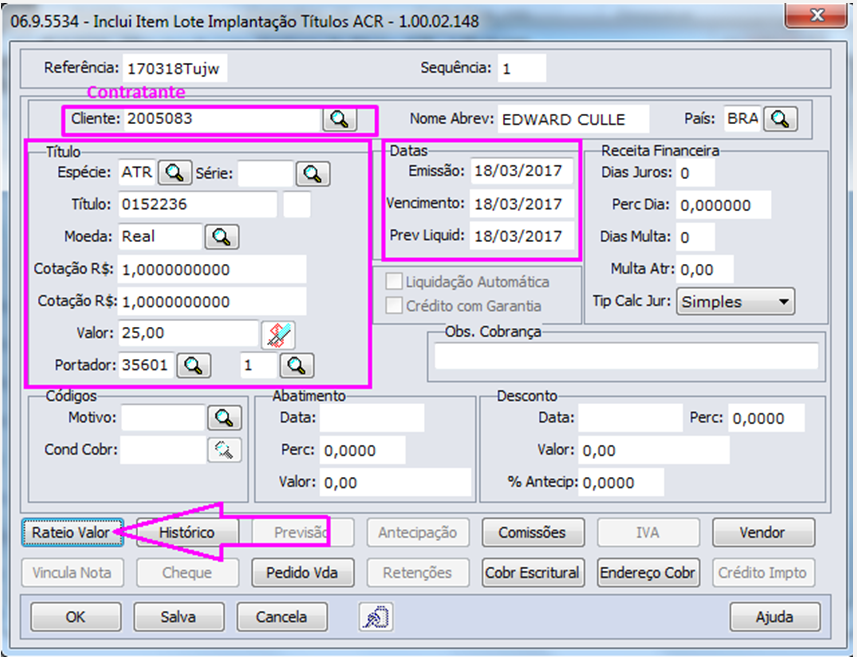Open the Moeda lookup magnifier
The width and height of the screenshot is (857, 666).
[x=221, y=237]
